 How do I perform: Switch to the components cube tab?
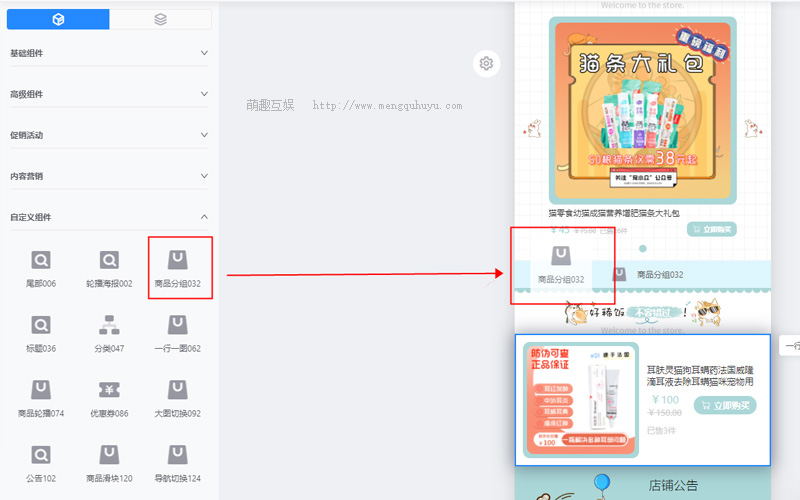point(58,19)
